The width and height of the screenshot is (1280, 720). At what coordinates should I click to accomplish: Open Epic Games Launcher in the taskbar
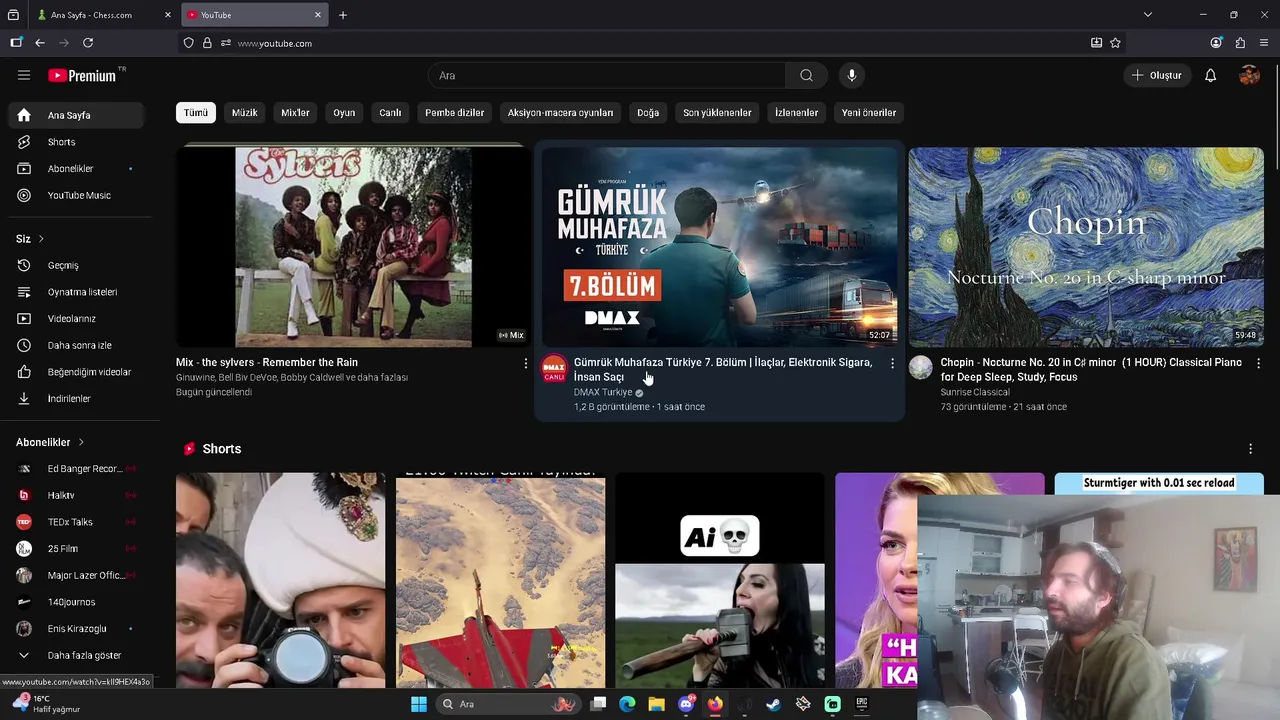862,704
